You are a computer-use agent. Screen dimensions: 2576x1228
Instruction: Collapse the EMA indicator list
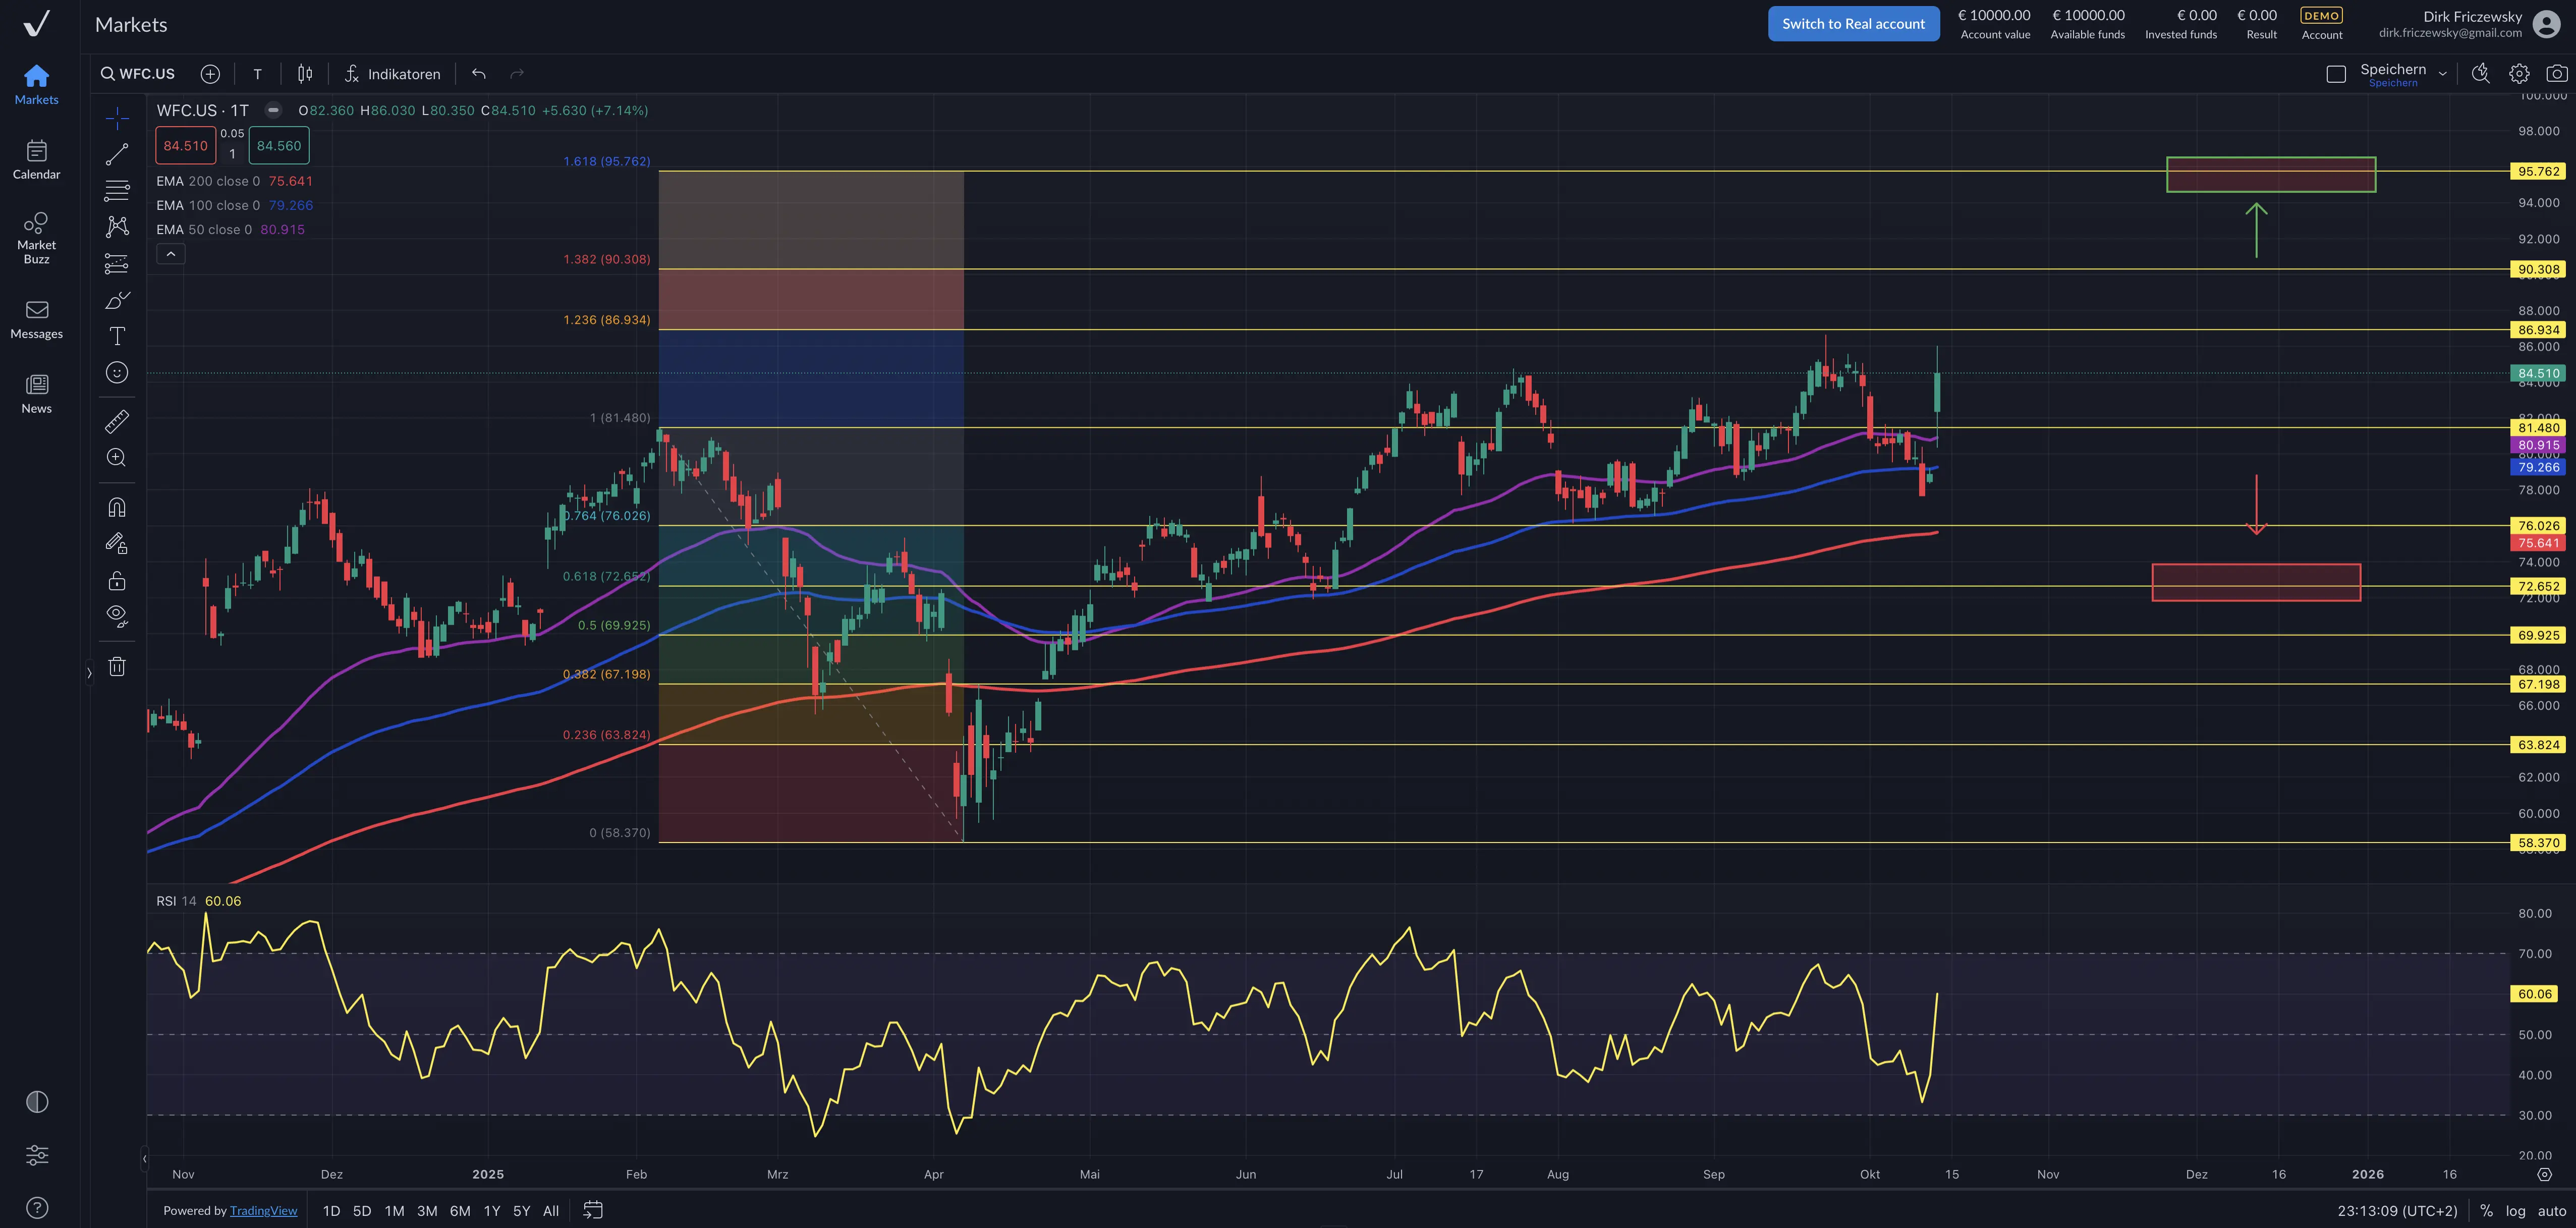point(170,253)
